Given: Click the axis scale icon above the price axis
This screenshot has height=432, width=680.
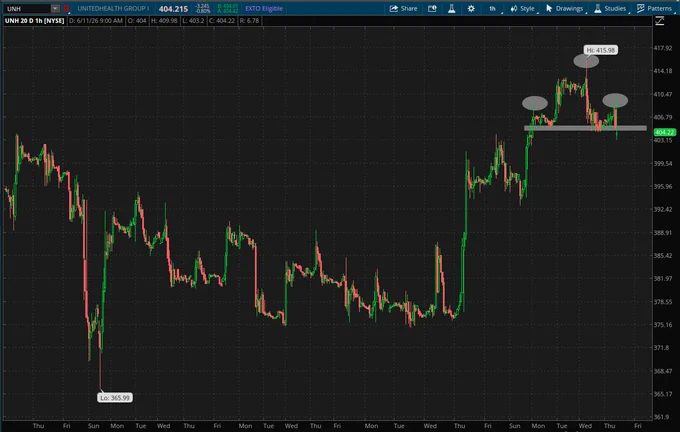Looking at the screenshot, I should click(660, 20).
